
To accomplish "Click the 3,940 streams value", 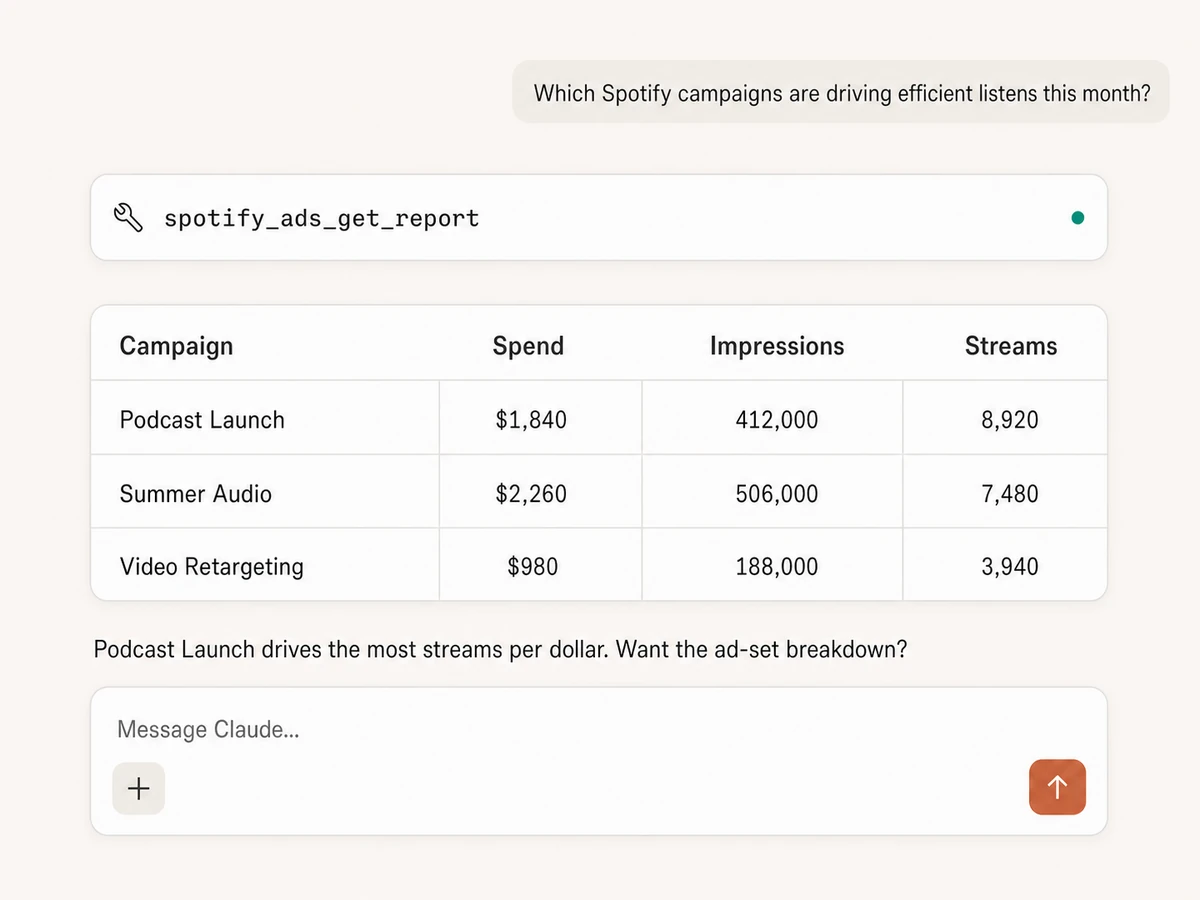I will 1010,567.
